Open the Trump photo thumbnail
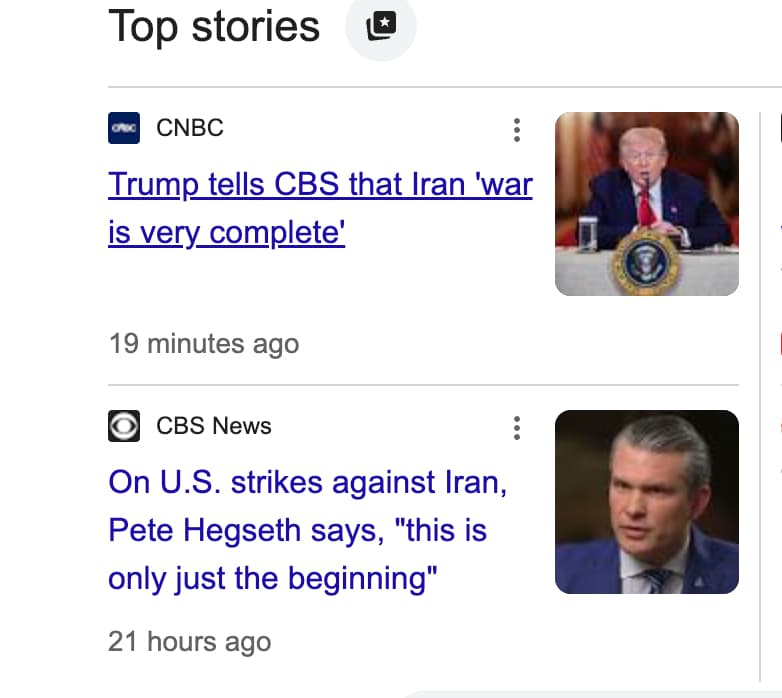Viewport: 782px width, 698px height. pos(646,203)
